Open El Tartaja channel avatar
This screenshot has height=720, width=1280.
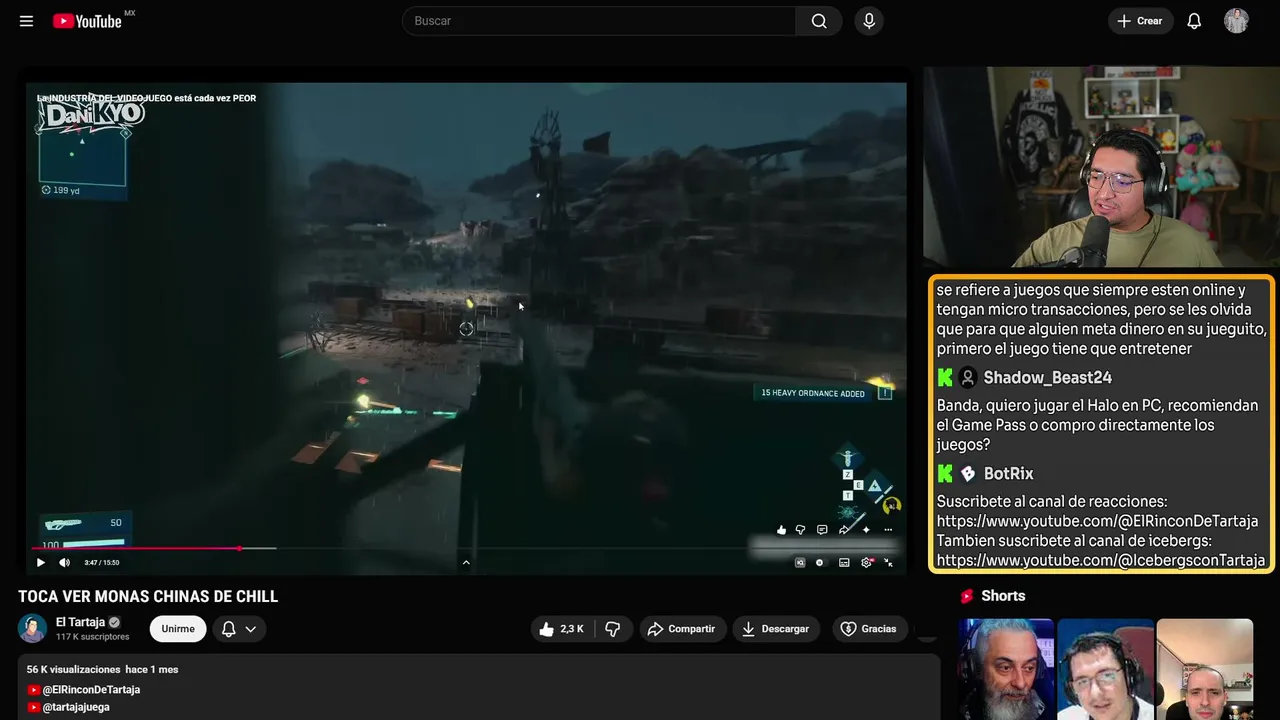point(33,628)
